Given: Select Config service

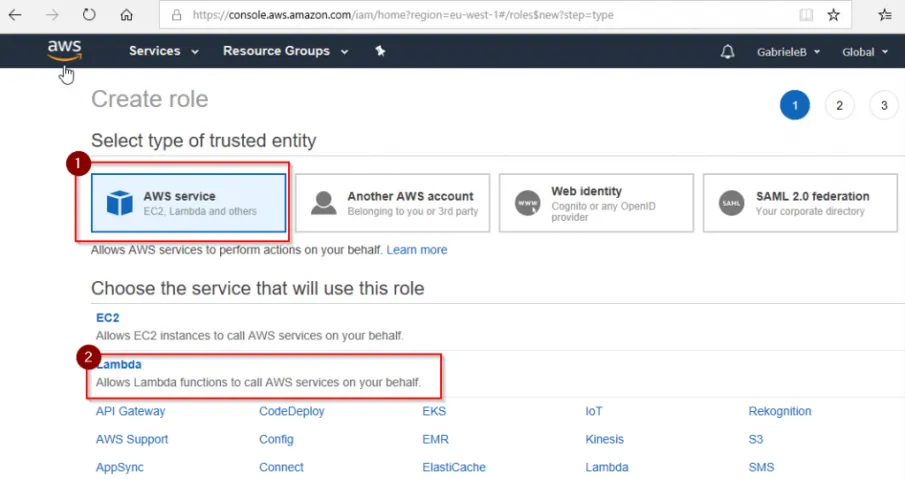Looking at the screenshot, I should 276,439.
